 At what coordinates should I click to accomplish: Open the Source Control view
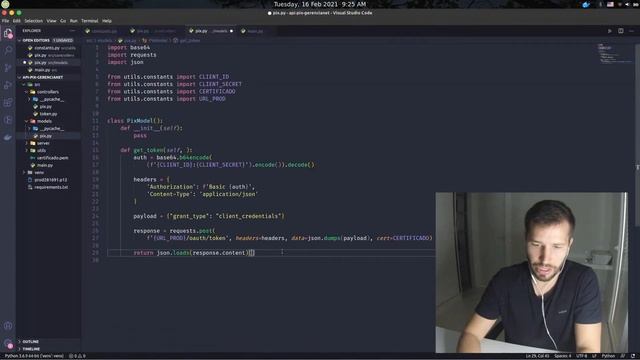click(x=8, y=68)
